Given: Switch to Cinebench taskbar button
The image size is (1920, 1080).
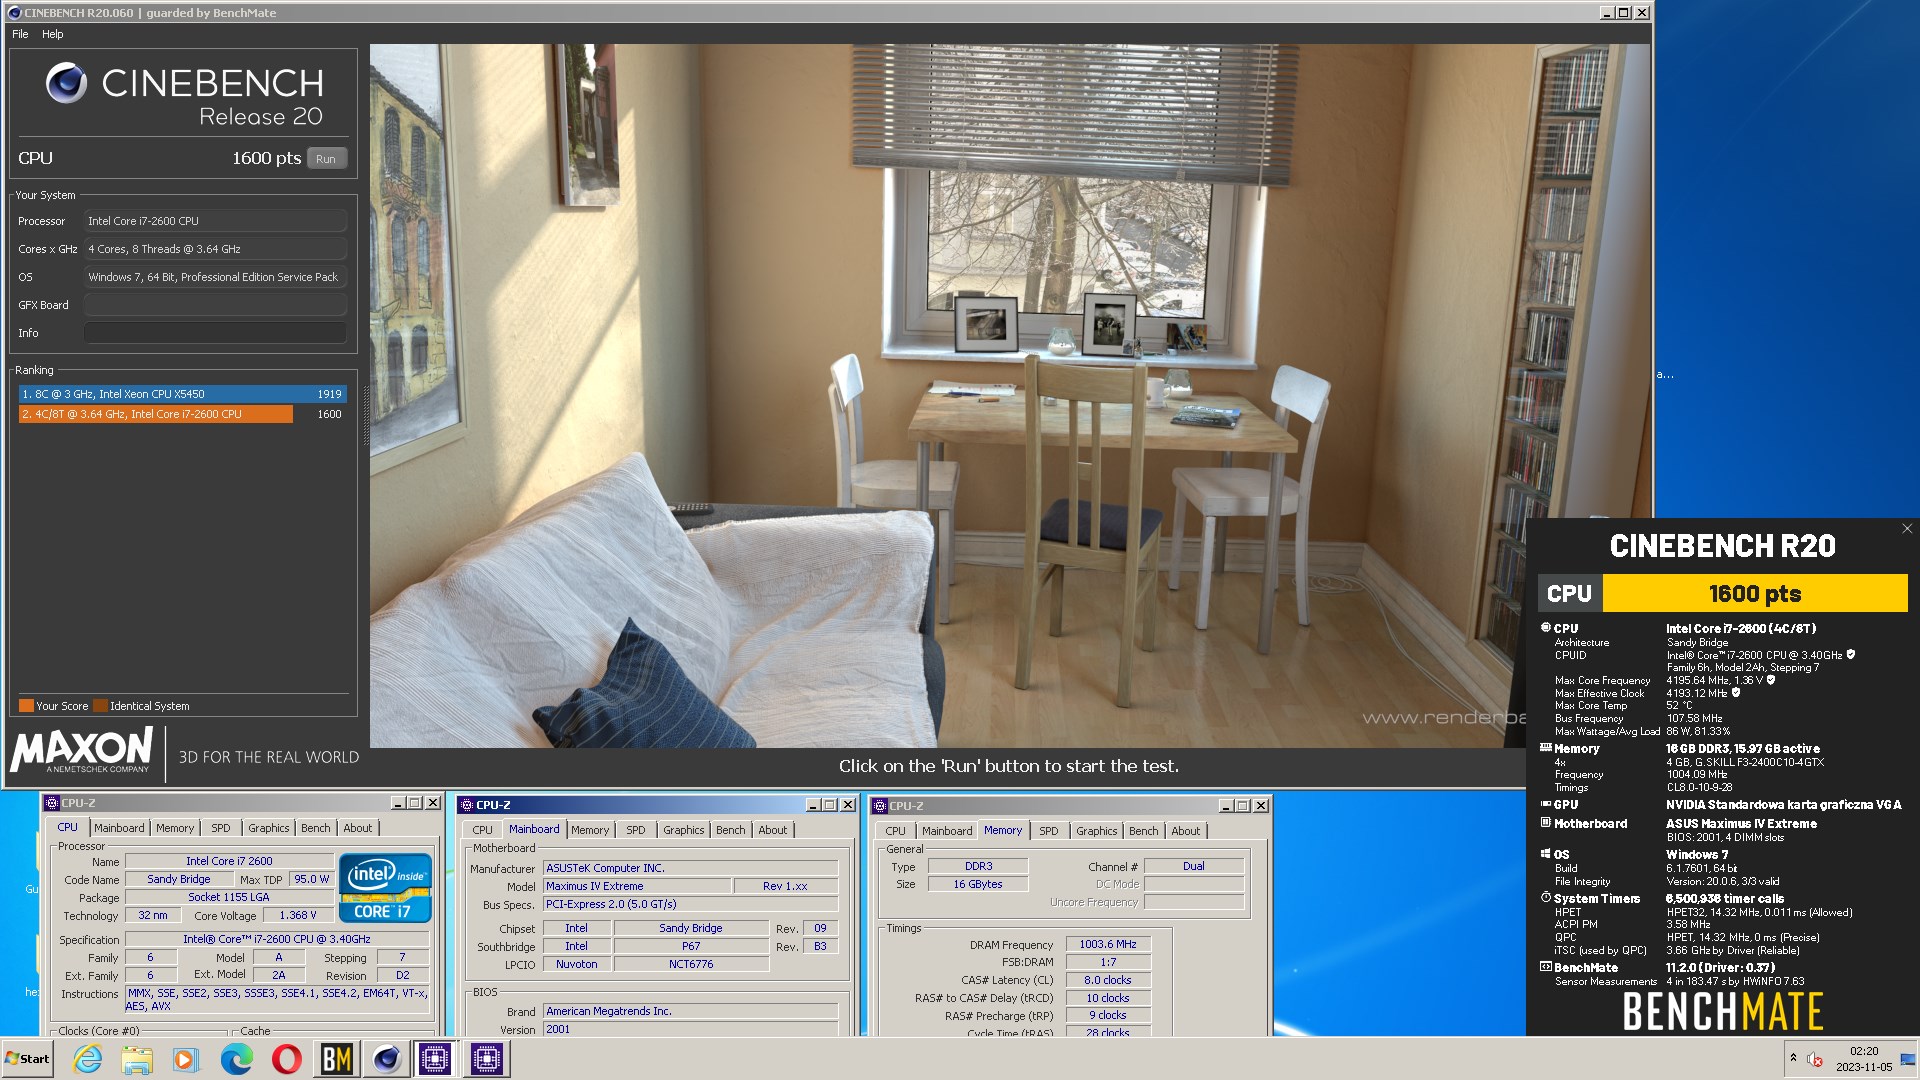Looking at the screenshot, I should point(387,1059).
